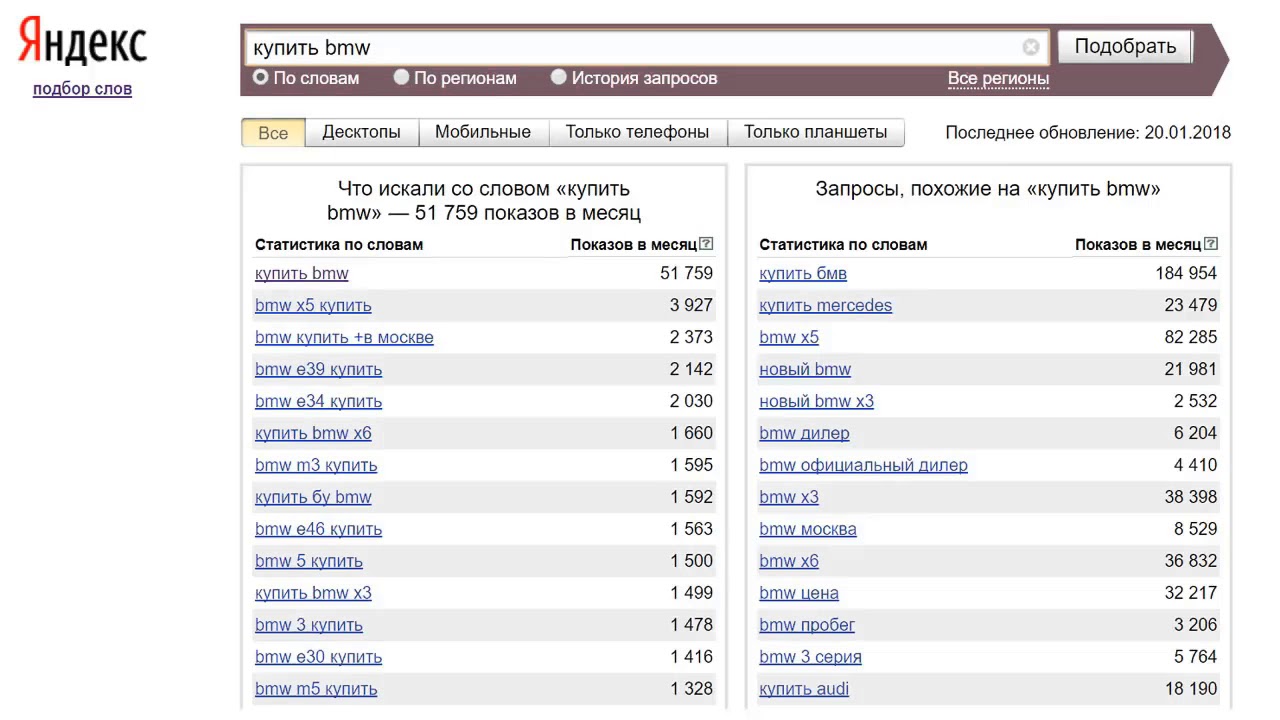This screenshot has width=1280, height=720.
Task: Open the similar query 'bmw x6'
Action: click(789, 561)
